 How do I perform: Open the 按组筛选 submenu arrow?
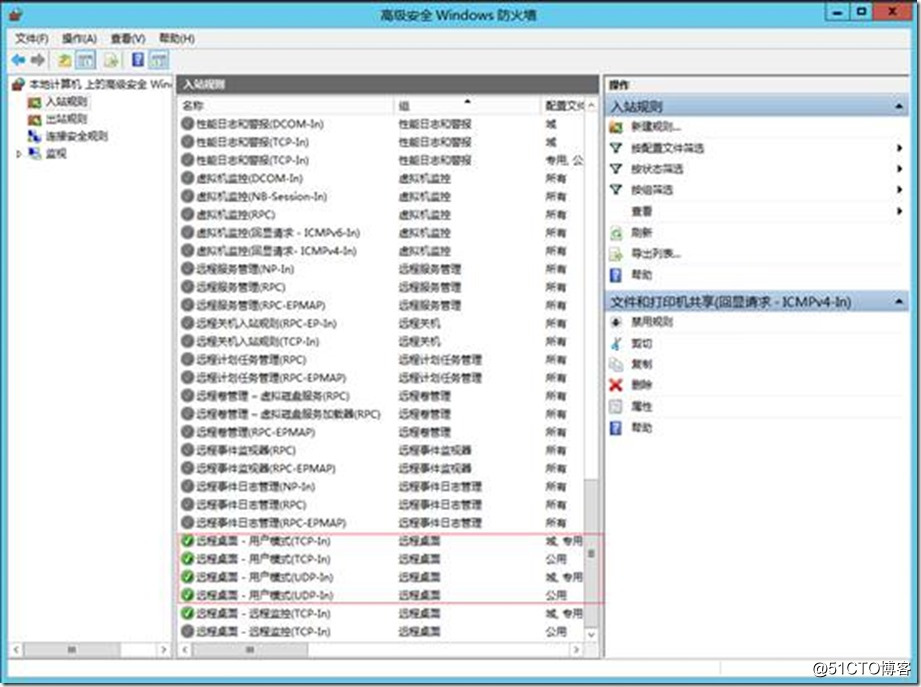click(899, 190)
